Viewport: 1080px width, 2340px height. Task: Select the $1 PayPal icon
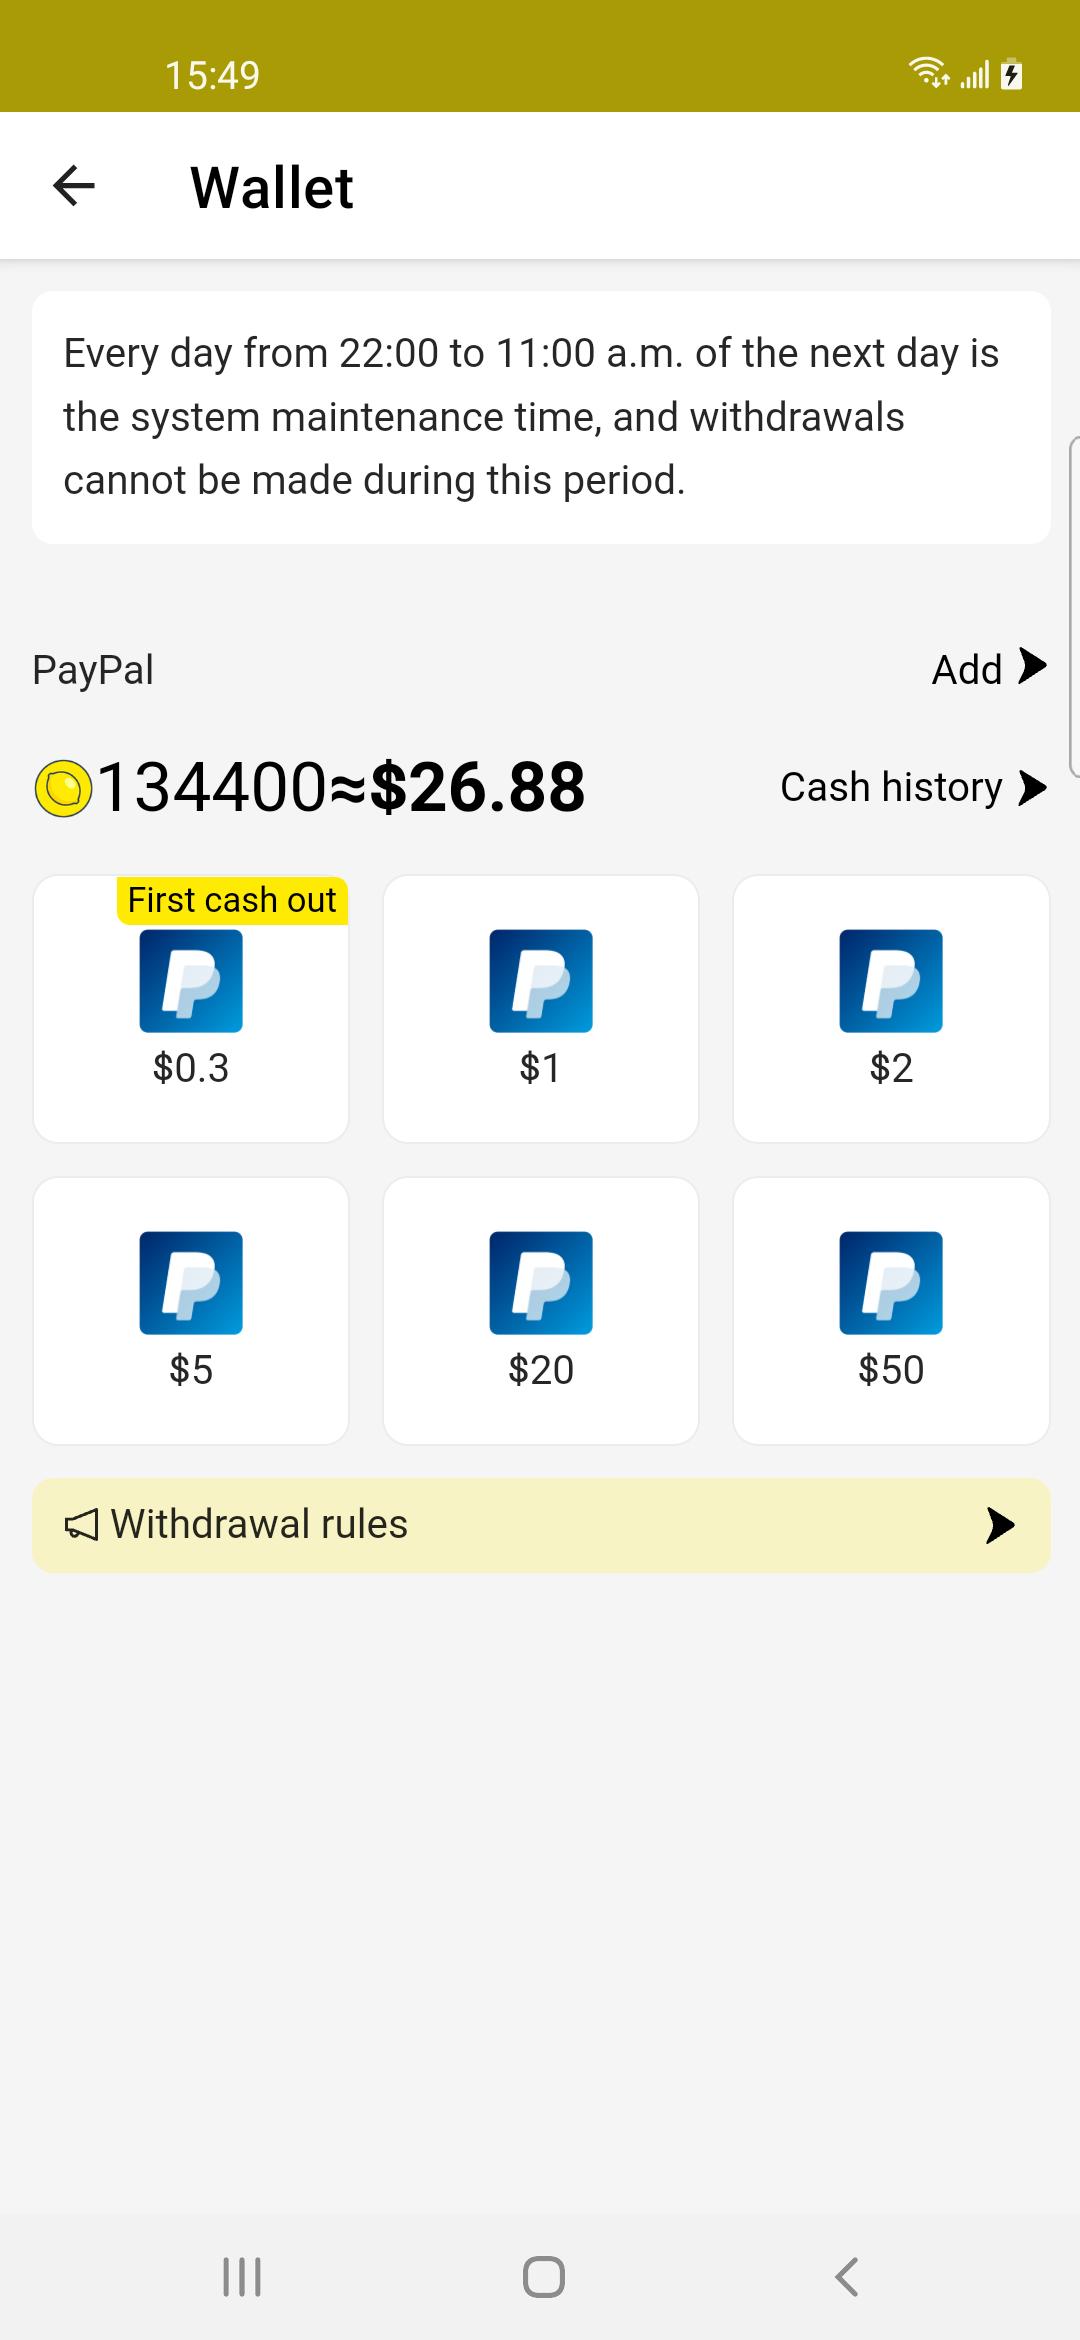541,981
